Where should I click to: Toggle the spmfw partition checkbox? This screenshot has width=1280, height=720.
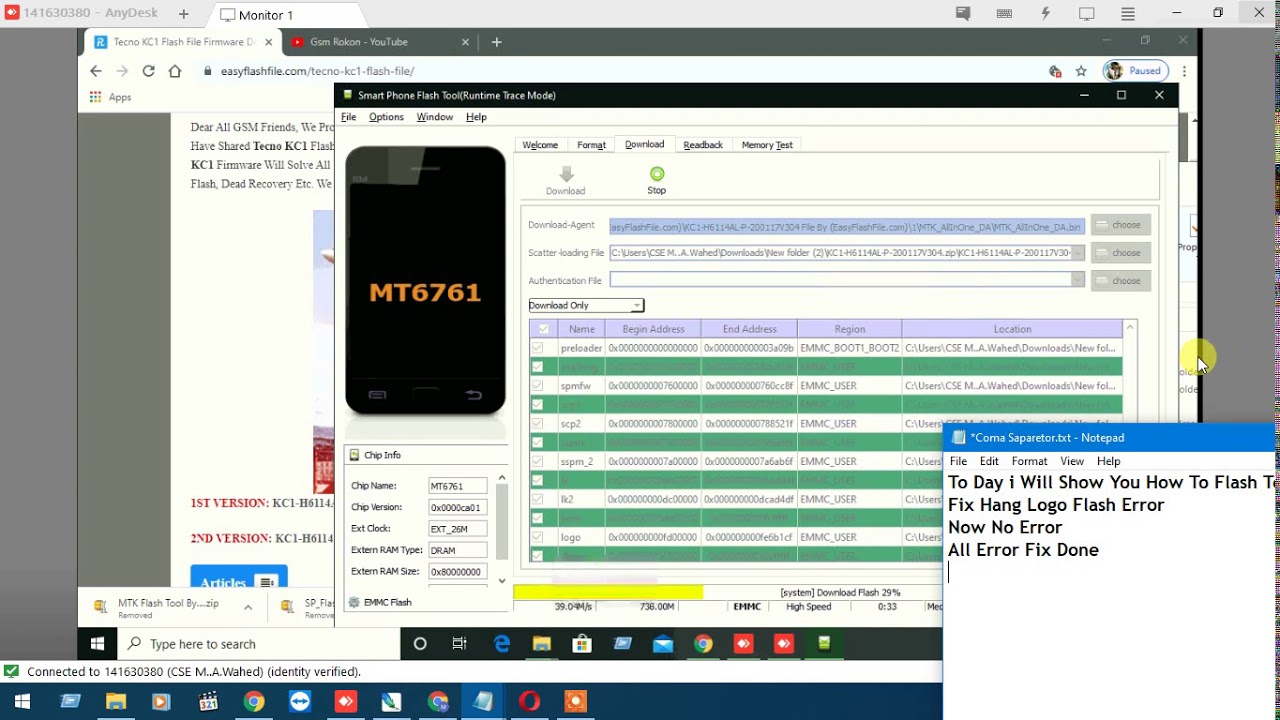pyautogui.click(x=538, y=386)
